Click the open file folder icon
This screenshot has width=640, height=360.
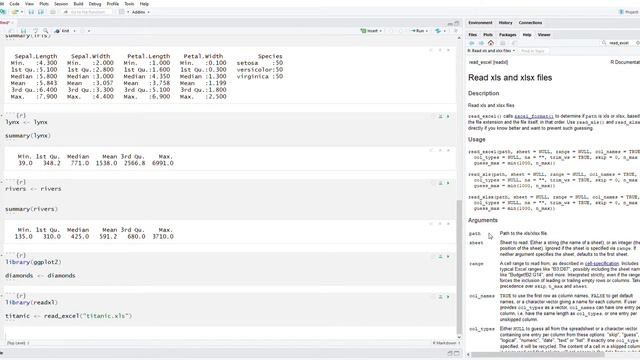pos(15,12)
